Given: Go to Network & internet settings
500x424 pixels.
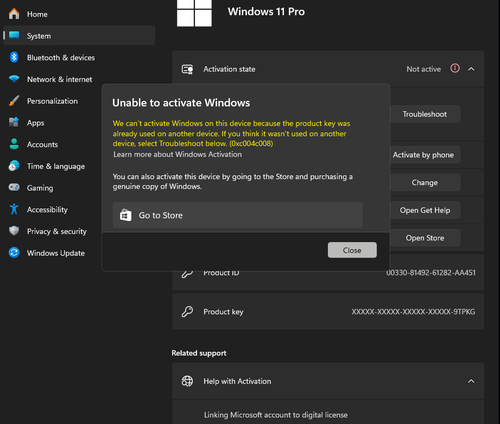Looking at the screenshot, I should pyautogui.click(x=79, y=79).
